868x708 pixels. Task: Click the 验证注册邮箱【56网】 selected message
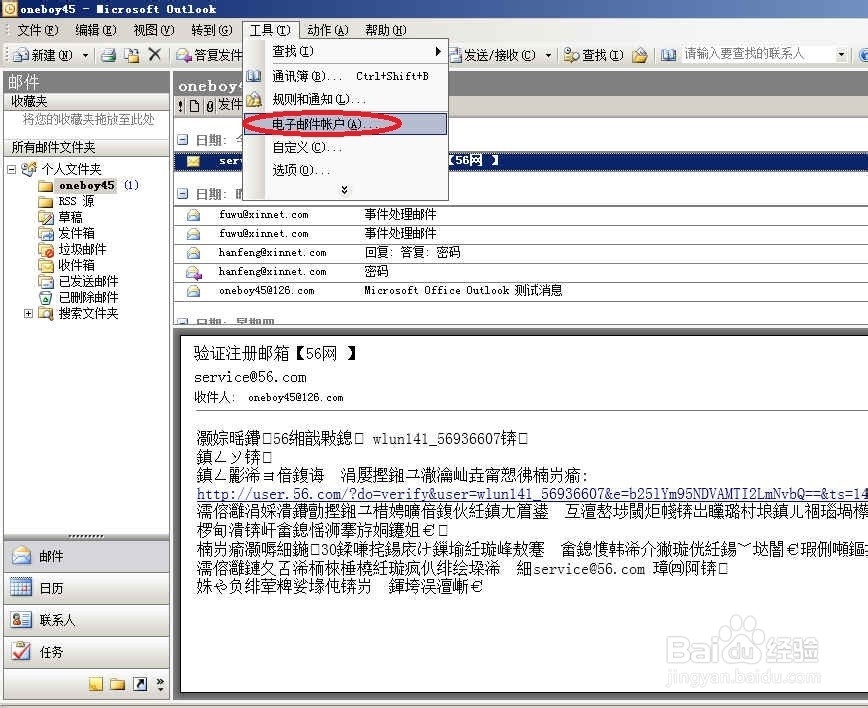520,161
